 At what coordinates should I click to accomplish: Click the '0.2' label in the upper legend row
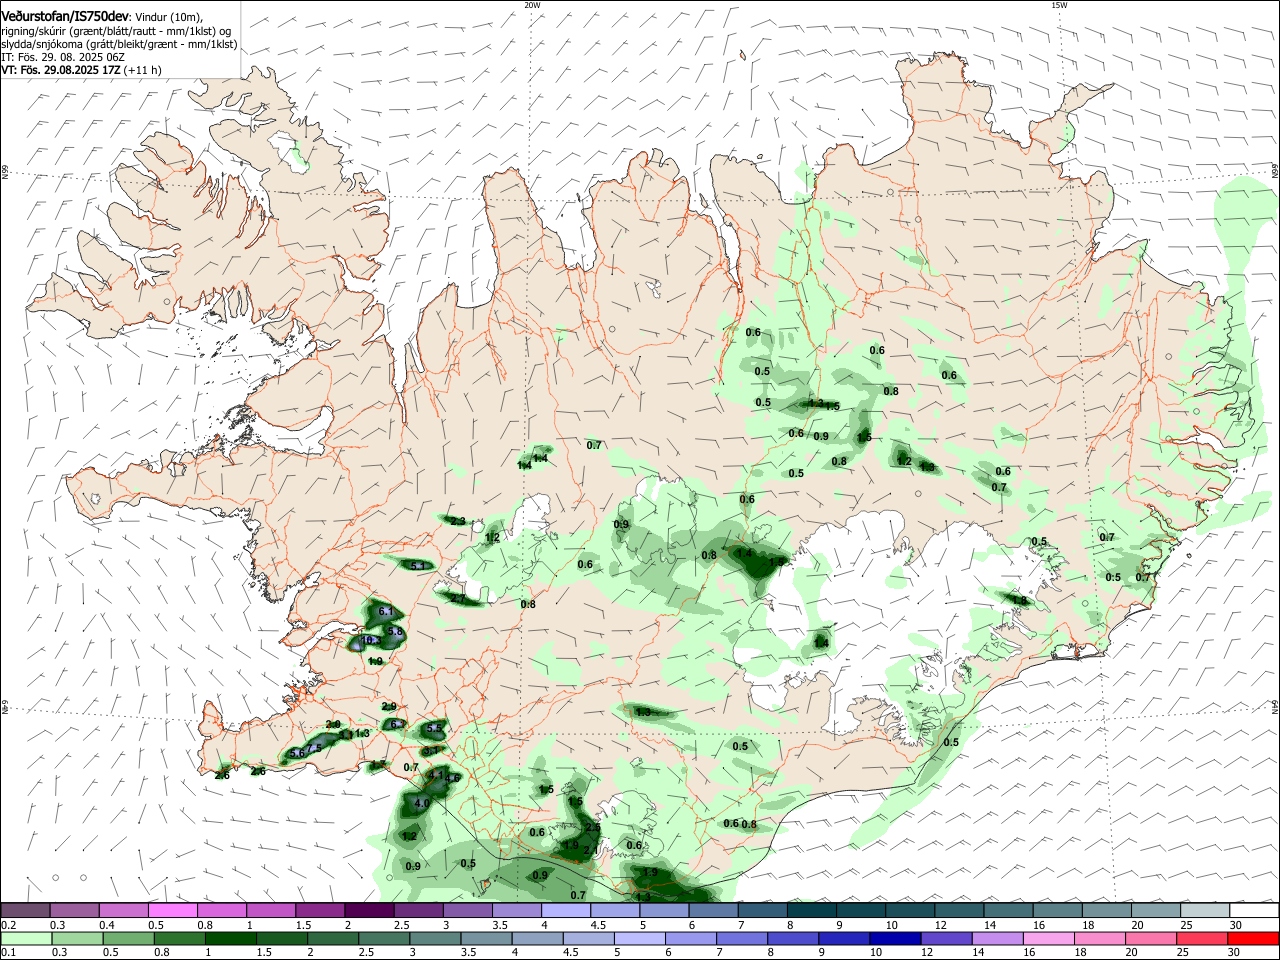coord(8,925)
